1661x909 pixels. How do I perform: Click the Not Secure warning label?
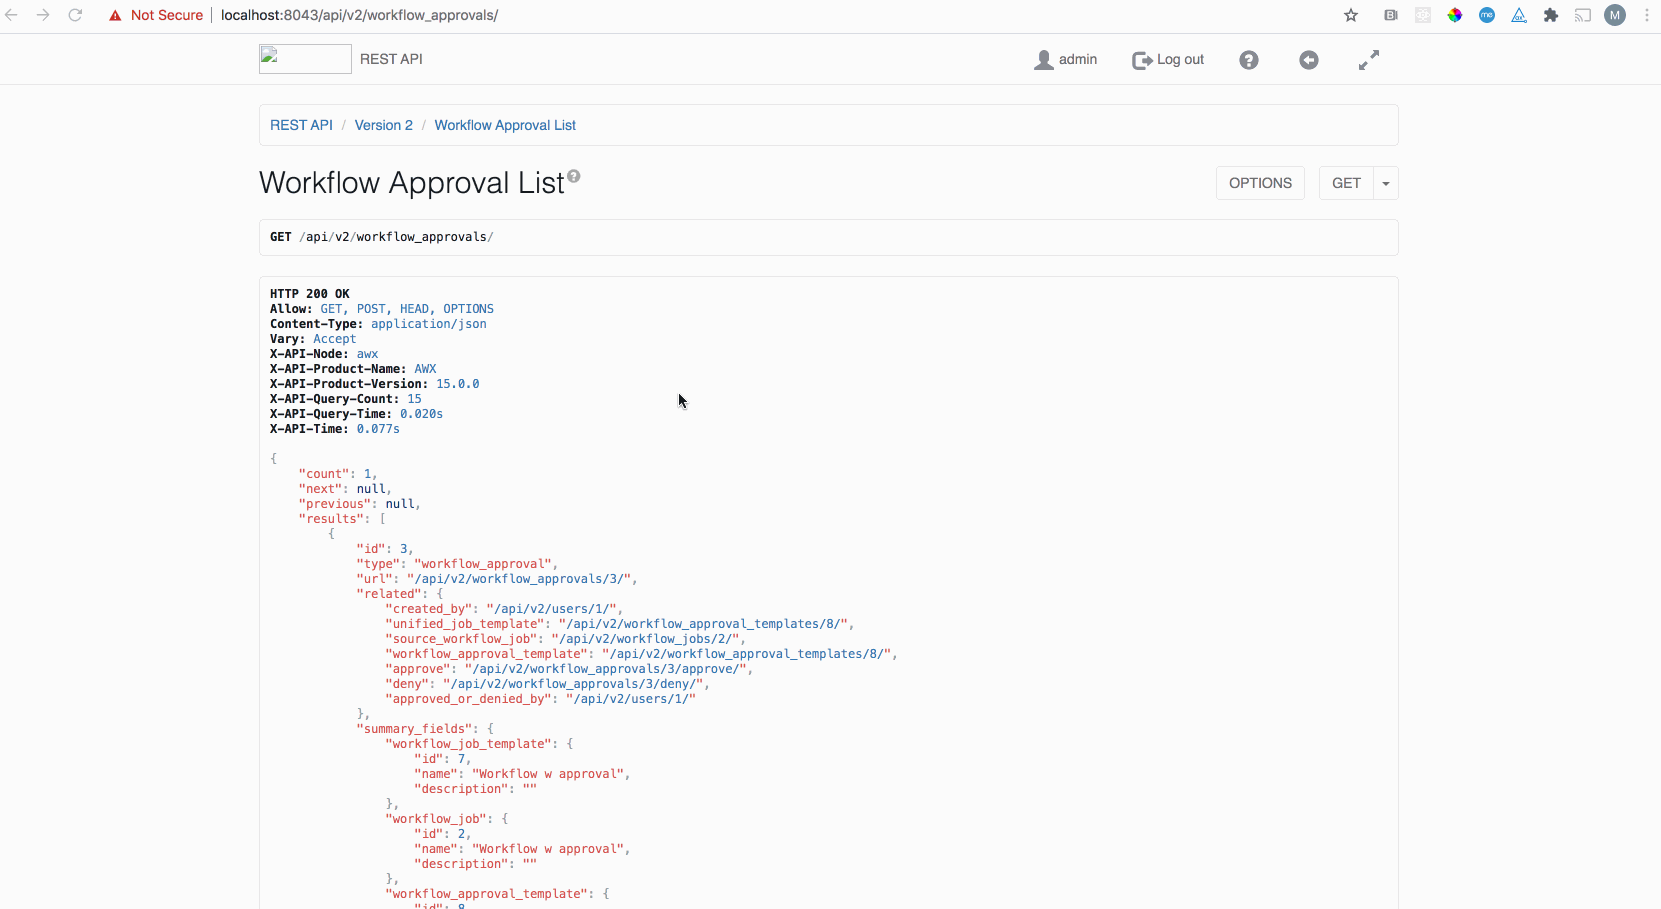point(156,15)
